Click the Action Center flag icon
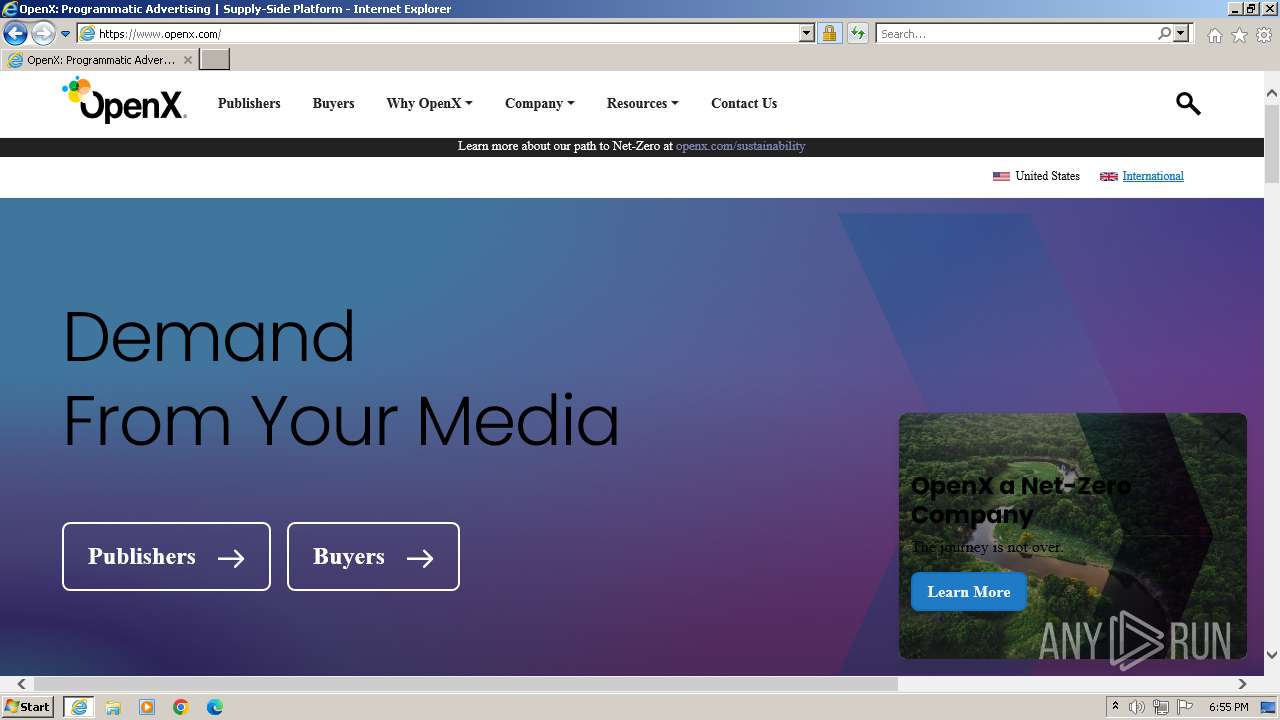Screen dimensions: 1280x720 [1185, 707]
